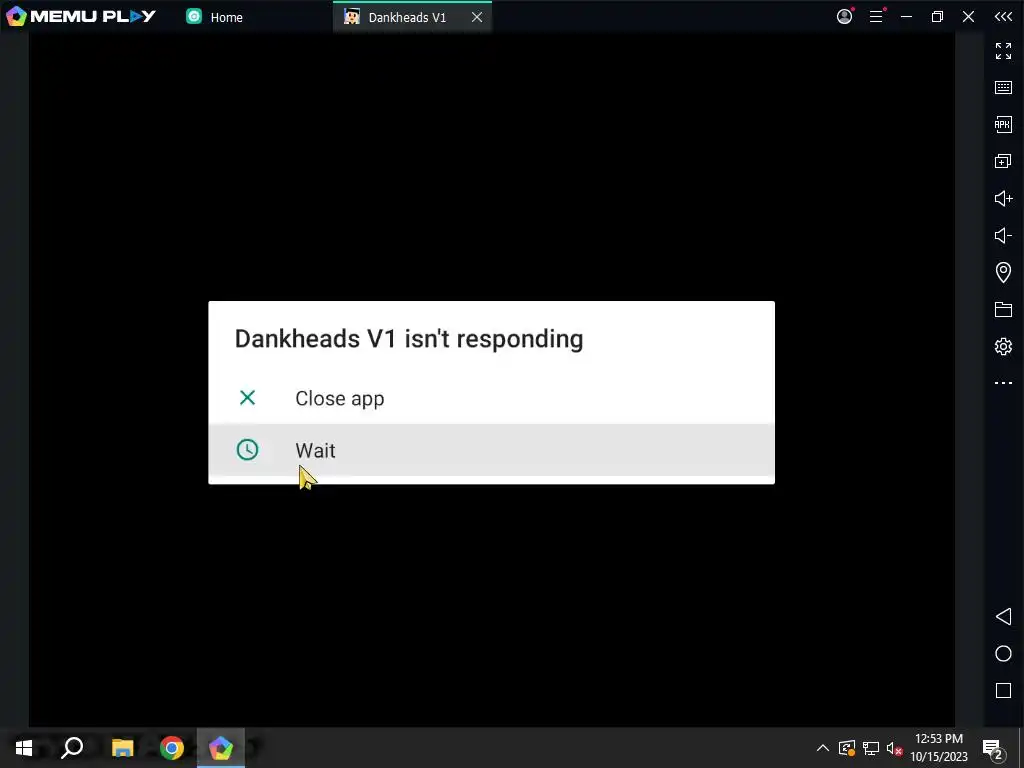
Task: Open multi-instance manager icon
Action: tap(1003, 161)
